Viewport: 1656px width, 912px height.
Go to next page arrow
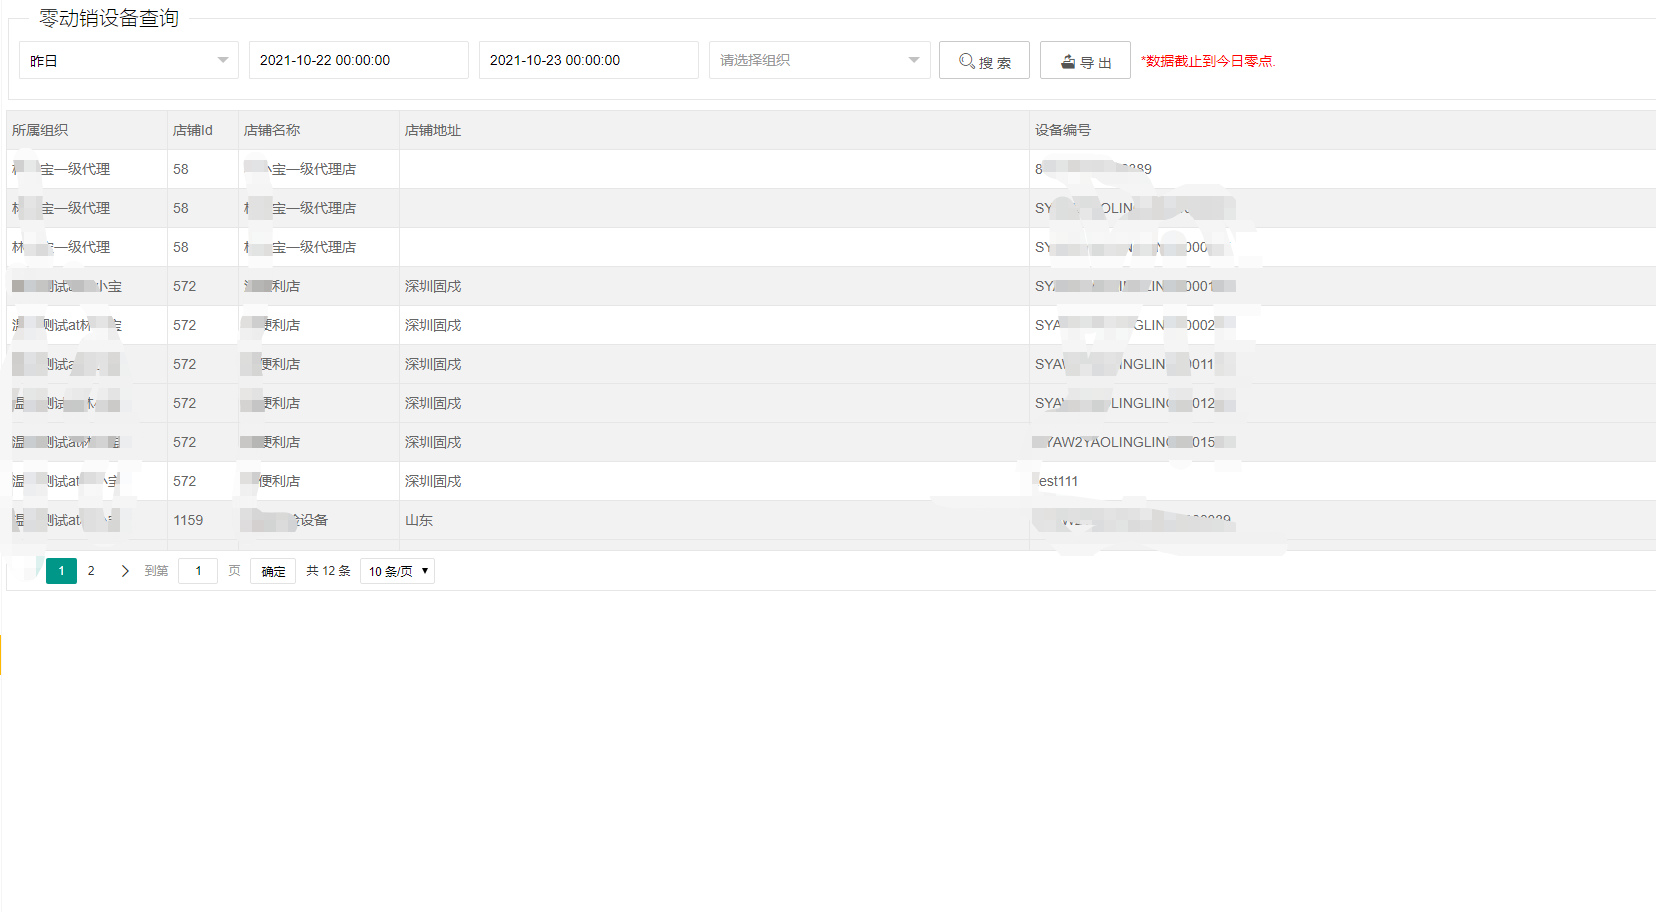tap(125, 571)
